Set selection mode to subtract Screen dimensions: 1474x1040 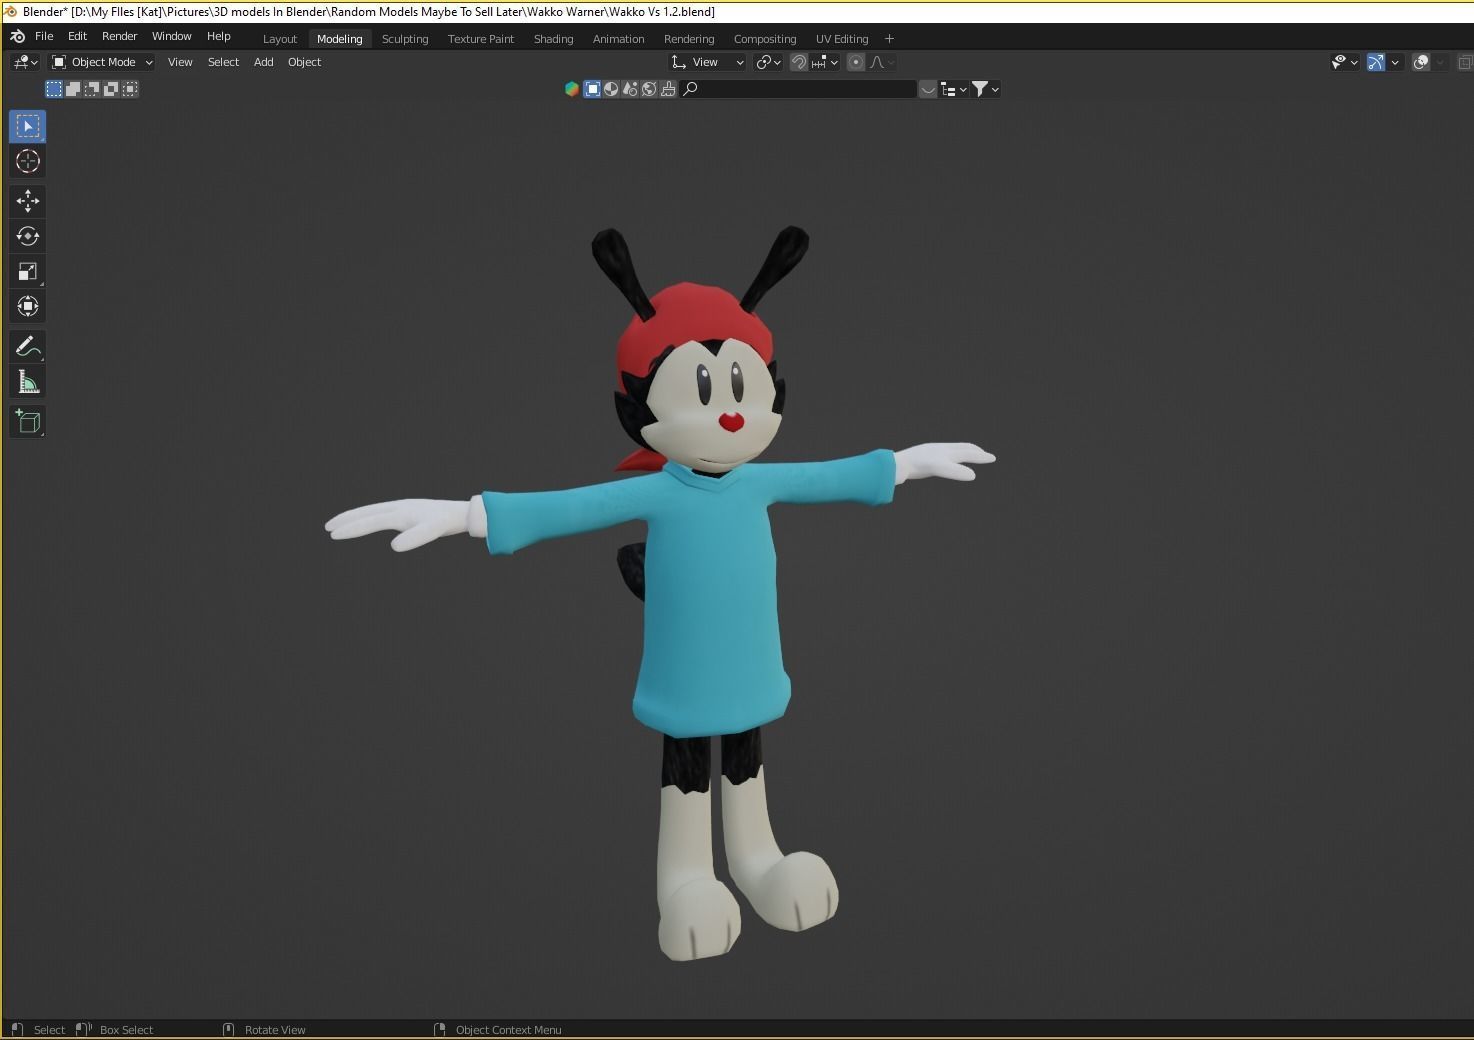coord(92,89)
